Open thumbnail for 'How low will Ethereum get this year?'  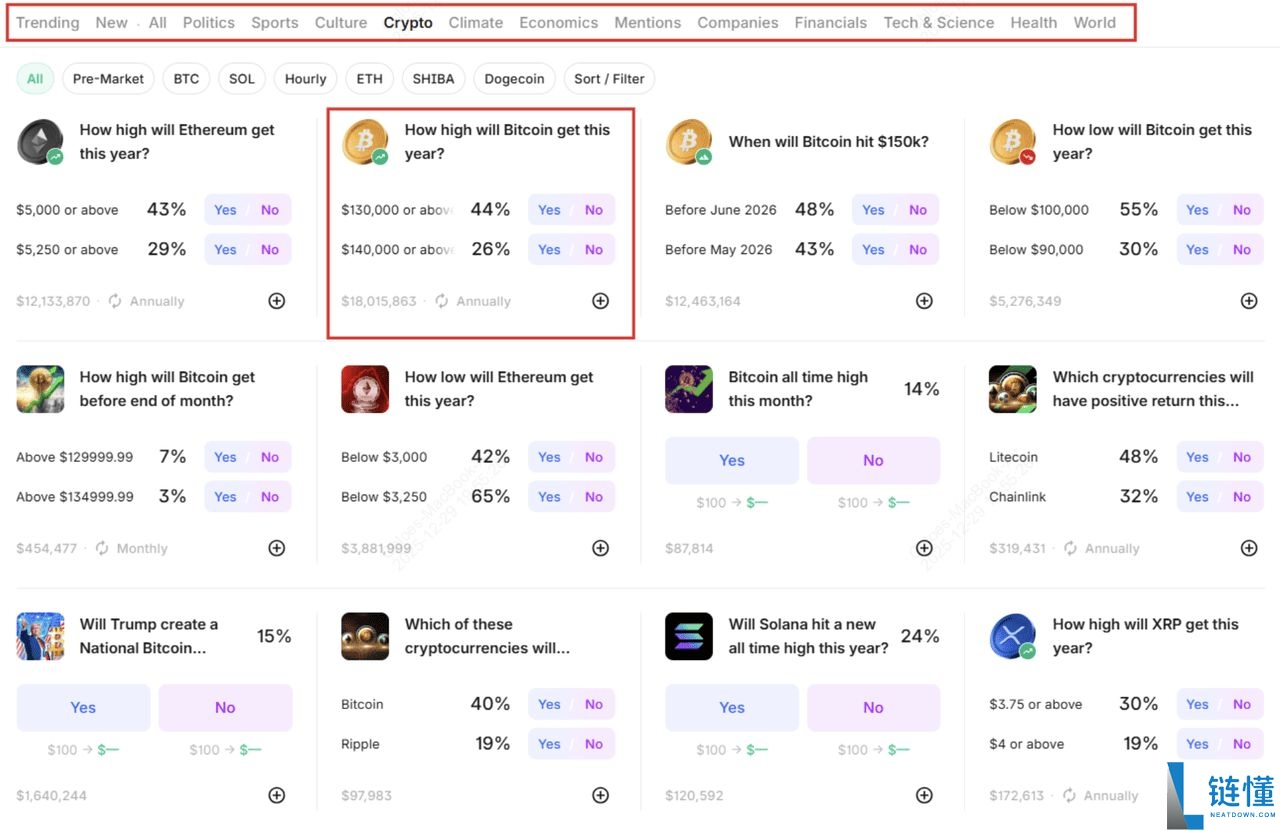pyautogui.click(x=365, y=389)
